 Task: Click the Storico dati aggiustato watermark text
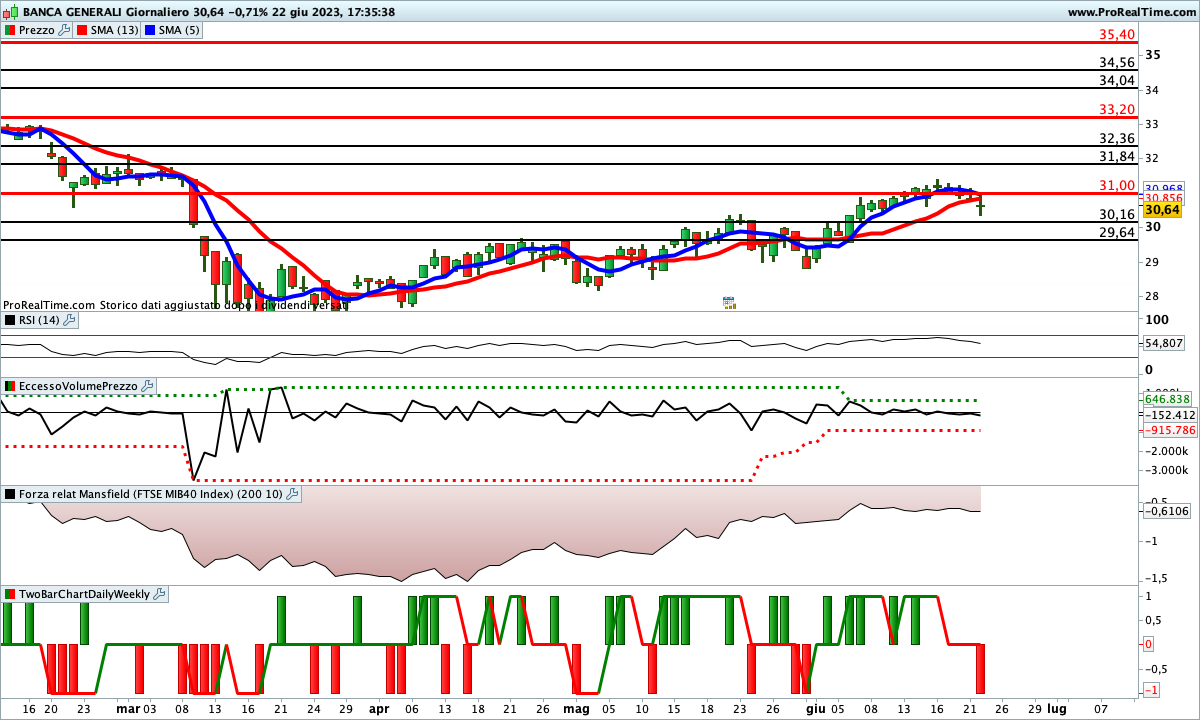224,305
